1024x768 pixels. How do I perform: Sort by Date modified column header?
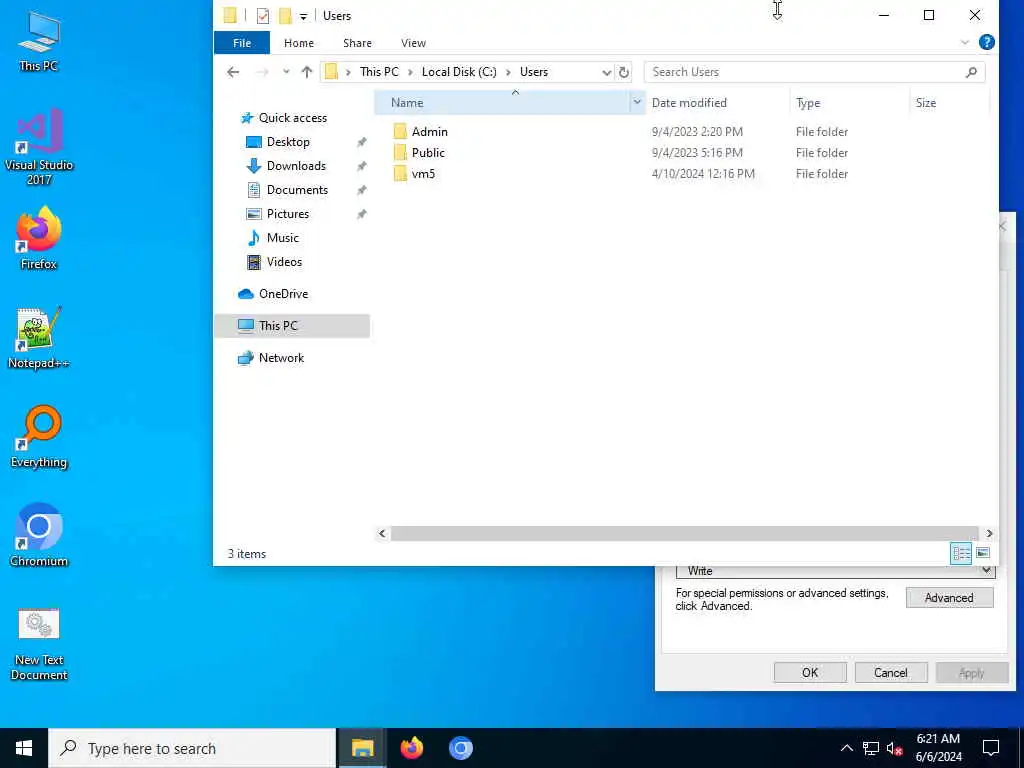[717, 103]
